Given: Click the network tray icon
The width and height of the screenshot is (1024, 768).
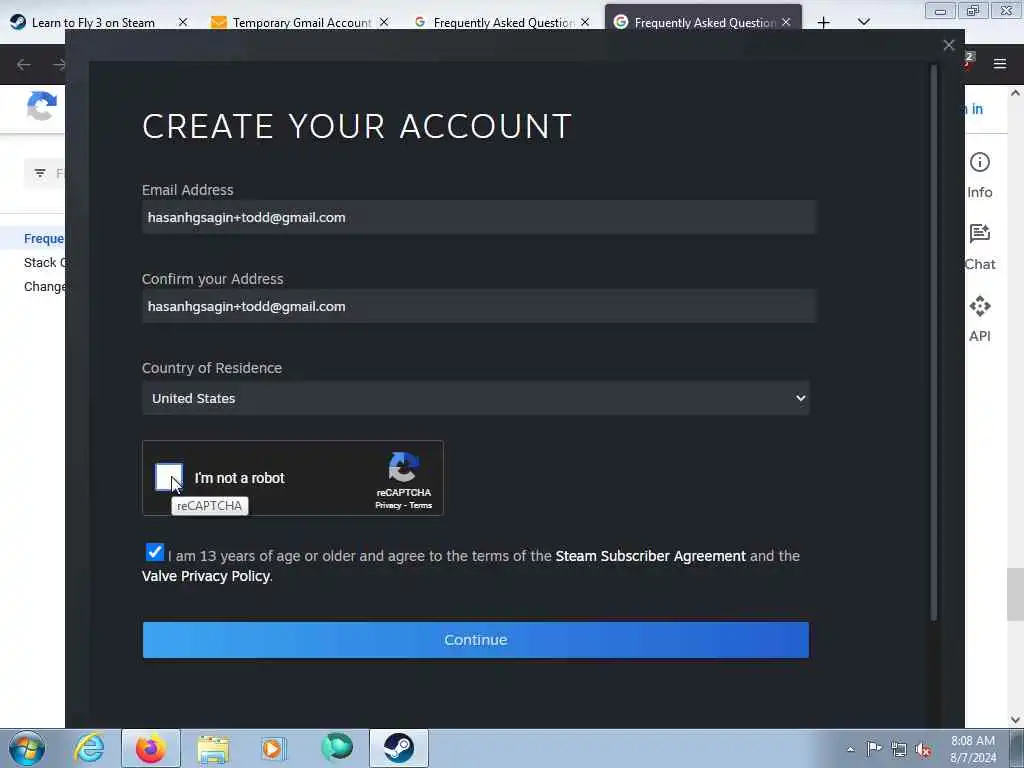Looking at the screenshot, I should point(899,749).
